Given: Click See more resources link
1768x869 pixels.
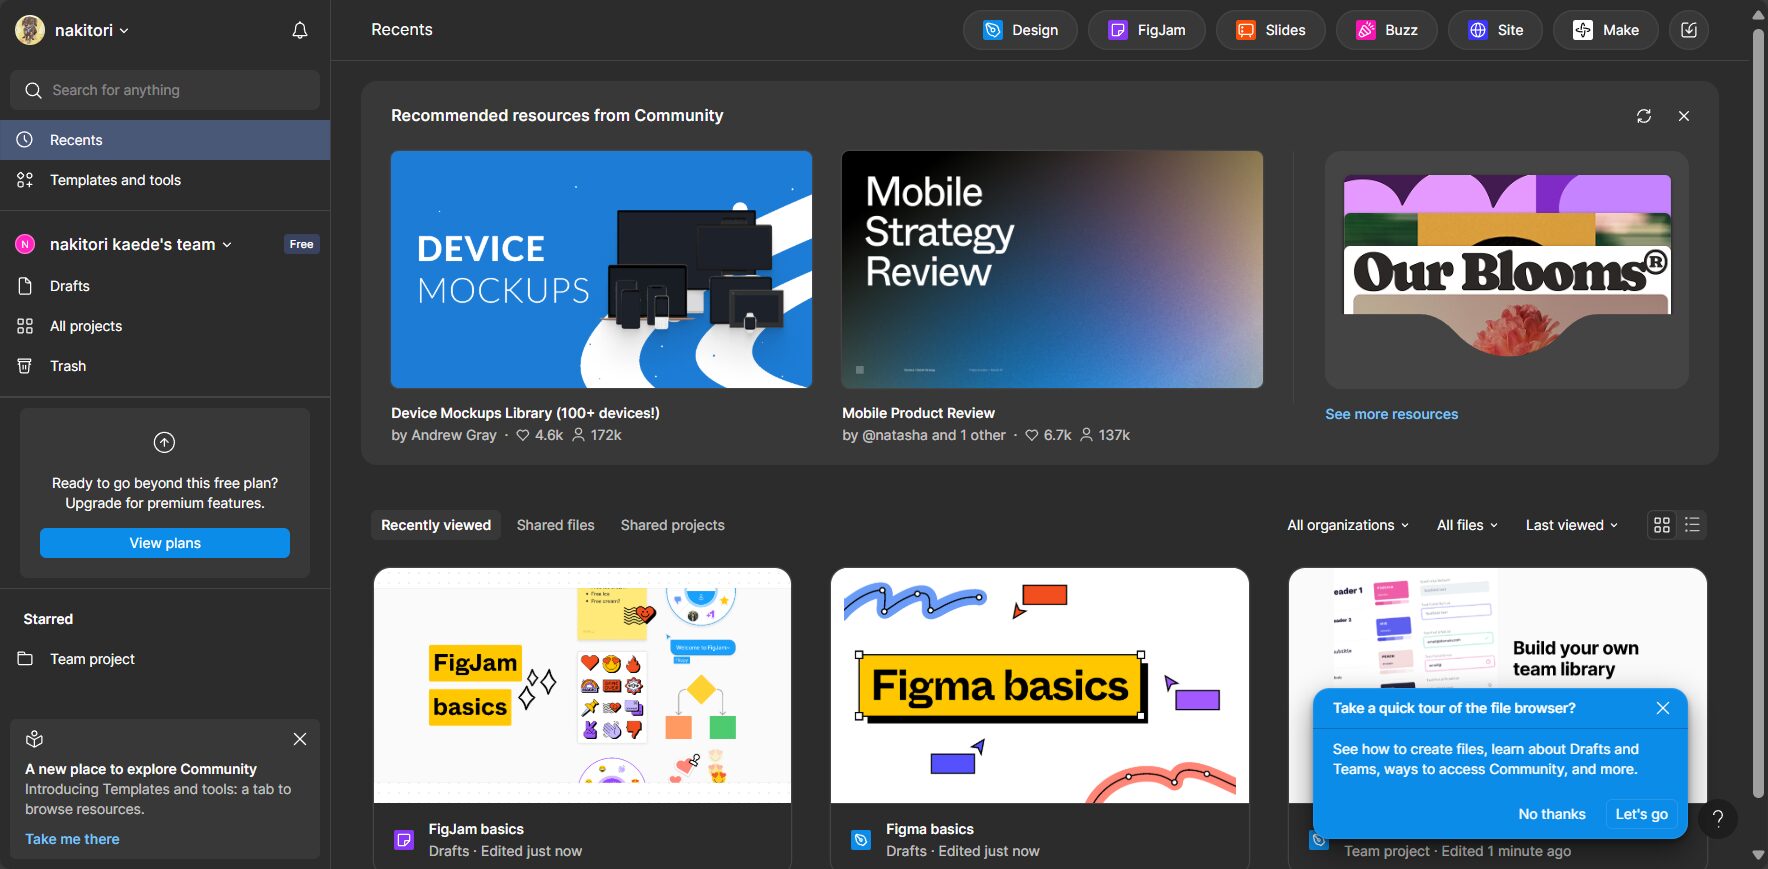Looking at the screenshot, I should (x=1391, y=414).
